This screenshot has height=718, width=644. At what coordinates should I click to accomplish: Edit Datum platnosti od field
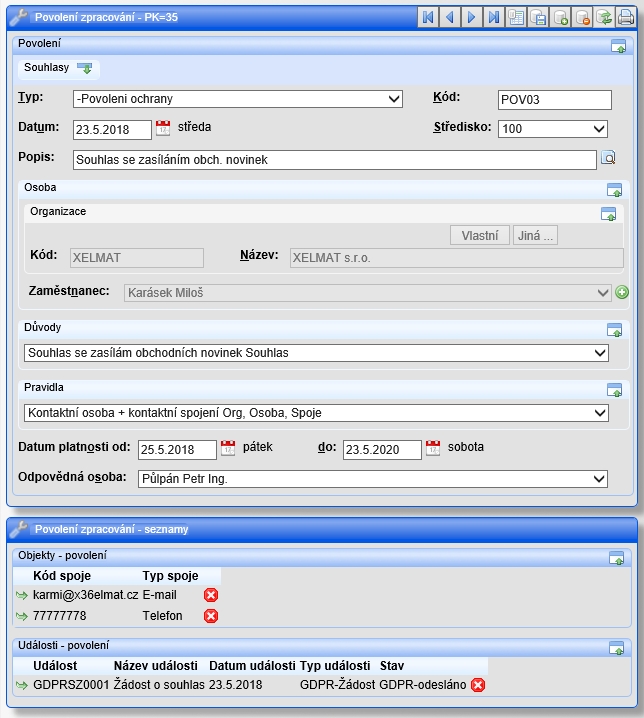[x=177, y=450]
